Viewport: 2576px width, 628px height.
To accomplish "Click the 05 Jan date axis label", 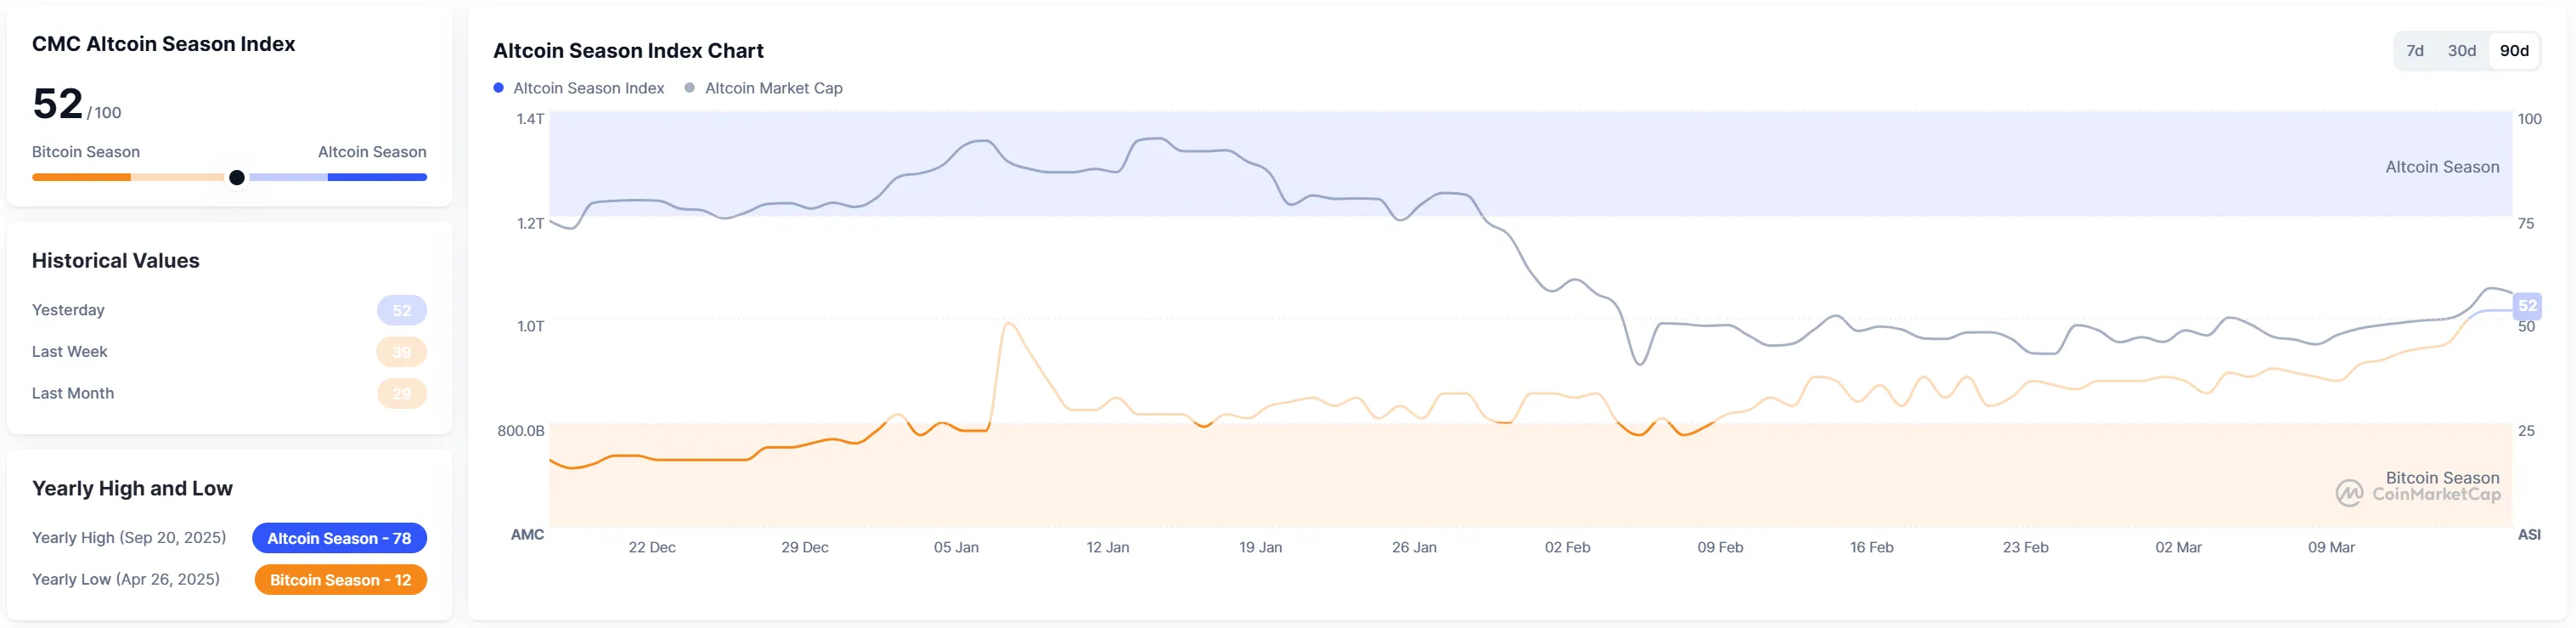I will [x=956, y=548].
